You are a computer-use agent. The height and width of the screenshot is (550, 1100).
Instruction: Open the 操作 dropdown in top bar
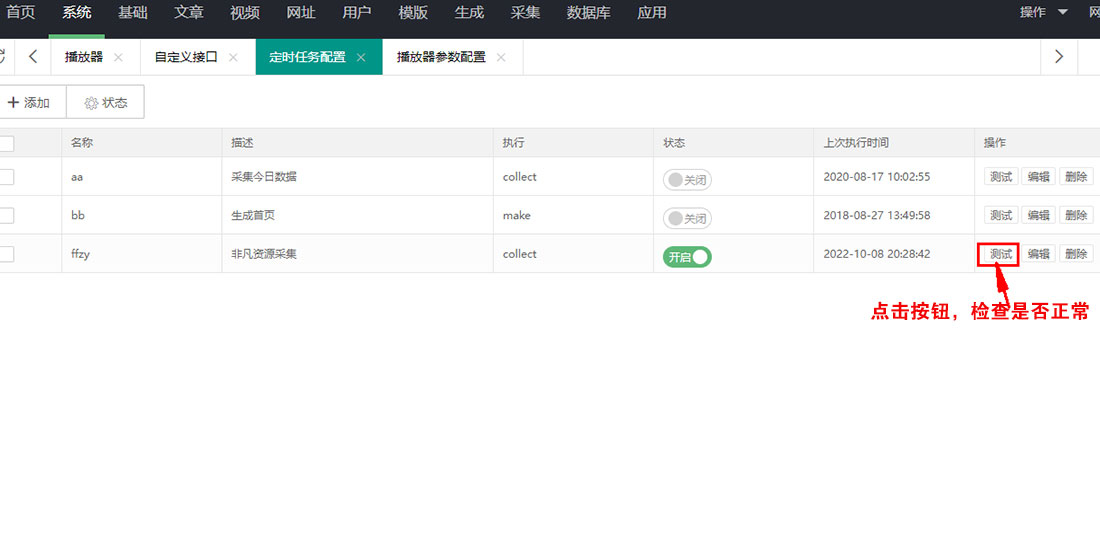tap(1043, 13)
